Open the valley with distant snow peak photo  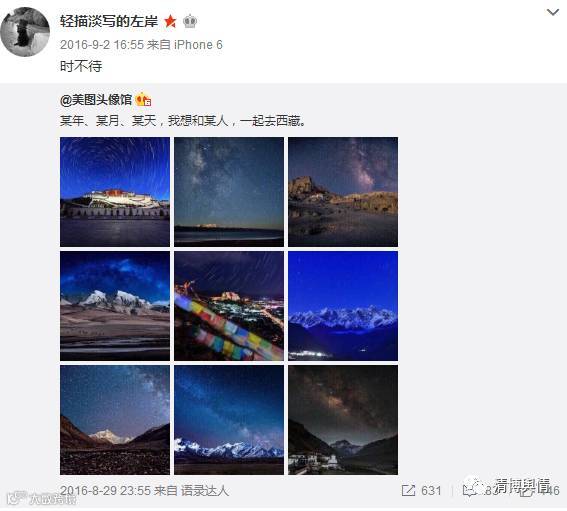tap(115, 420)
